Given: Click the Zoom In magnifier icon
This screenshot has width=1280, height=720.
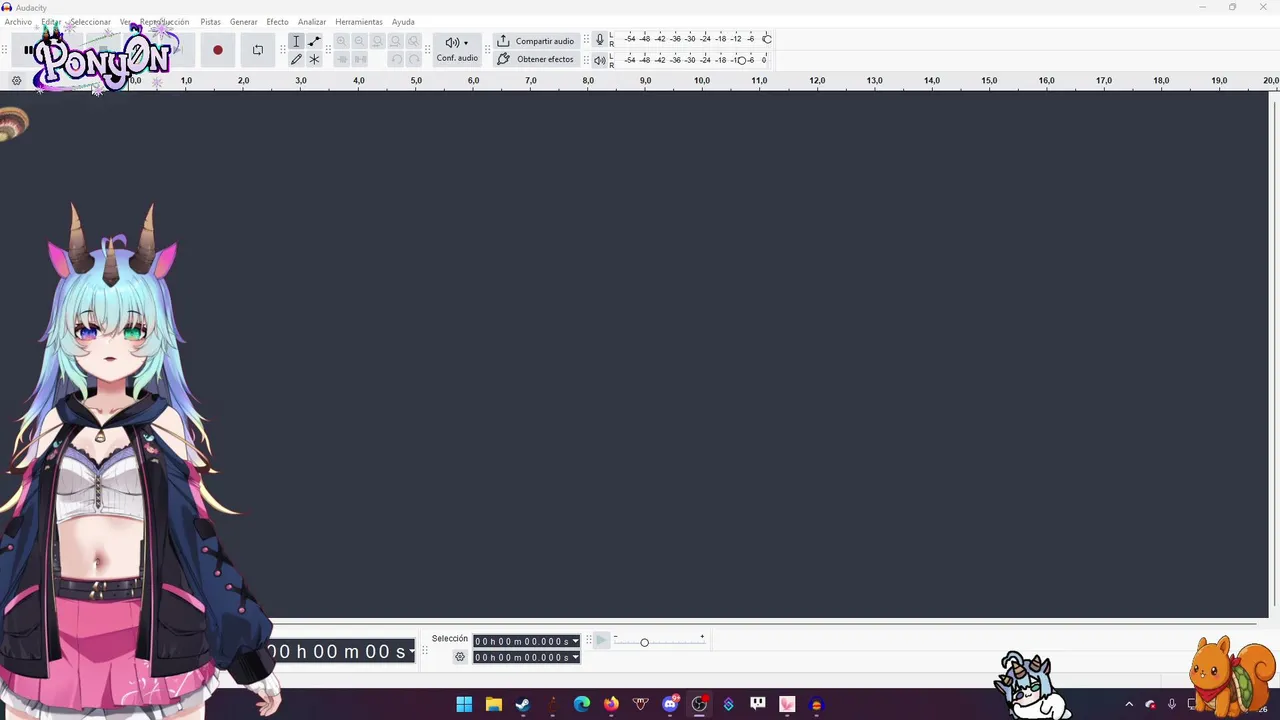Looking at the screenshot, I should (x=342, y=41).
